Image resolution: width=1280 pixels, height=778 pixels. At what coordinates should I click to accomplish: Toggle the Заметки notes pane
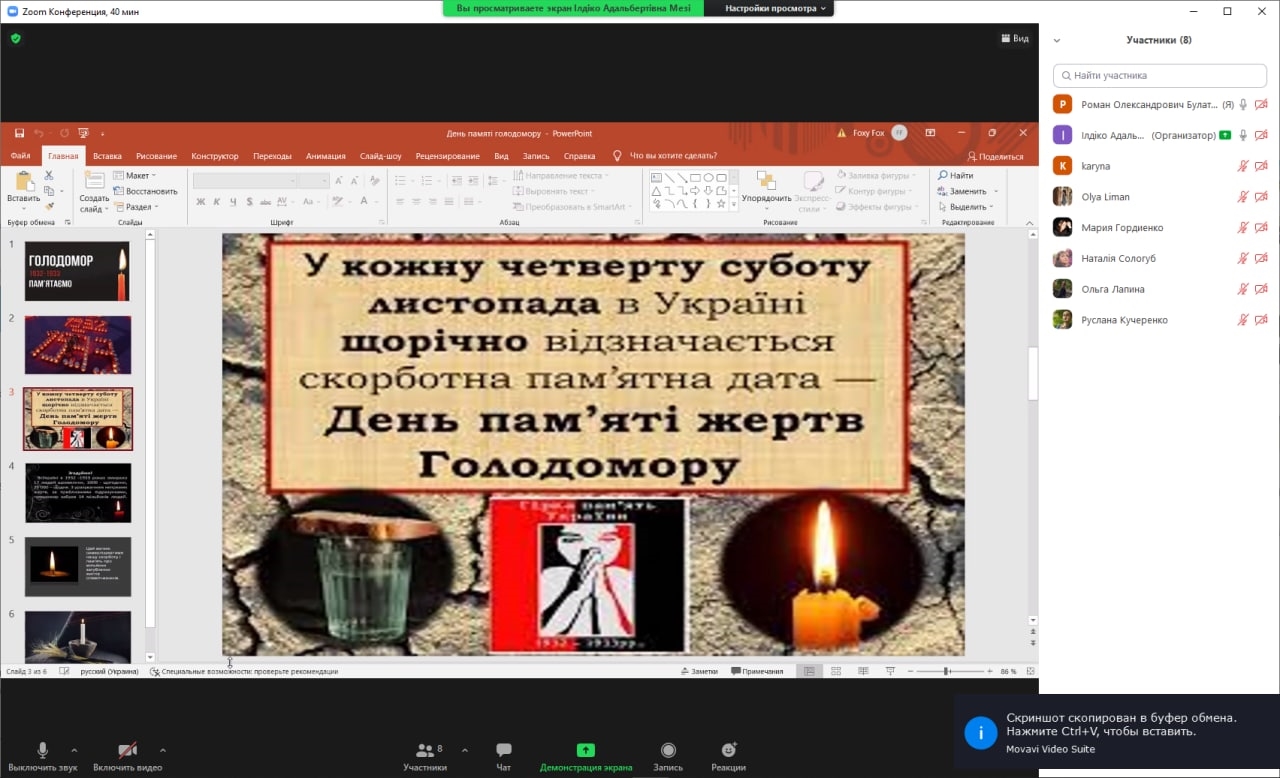[699, 671]
